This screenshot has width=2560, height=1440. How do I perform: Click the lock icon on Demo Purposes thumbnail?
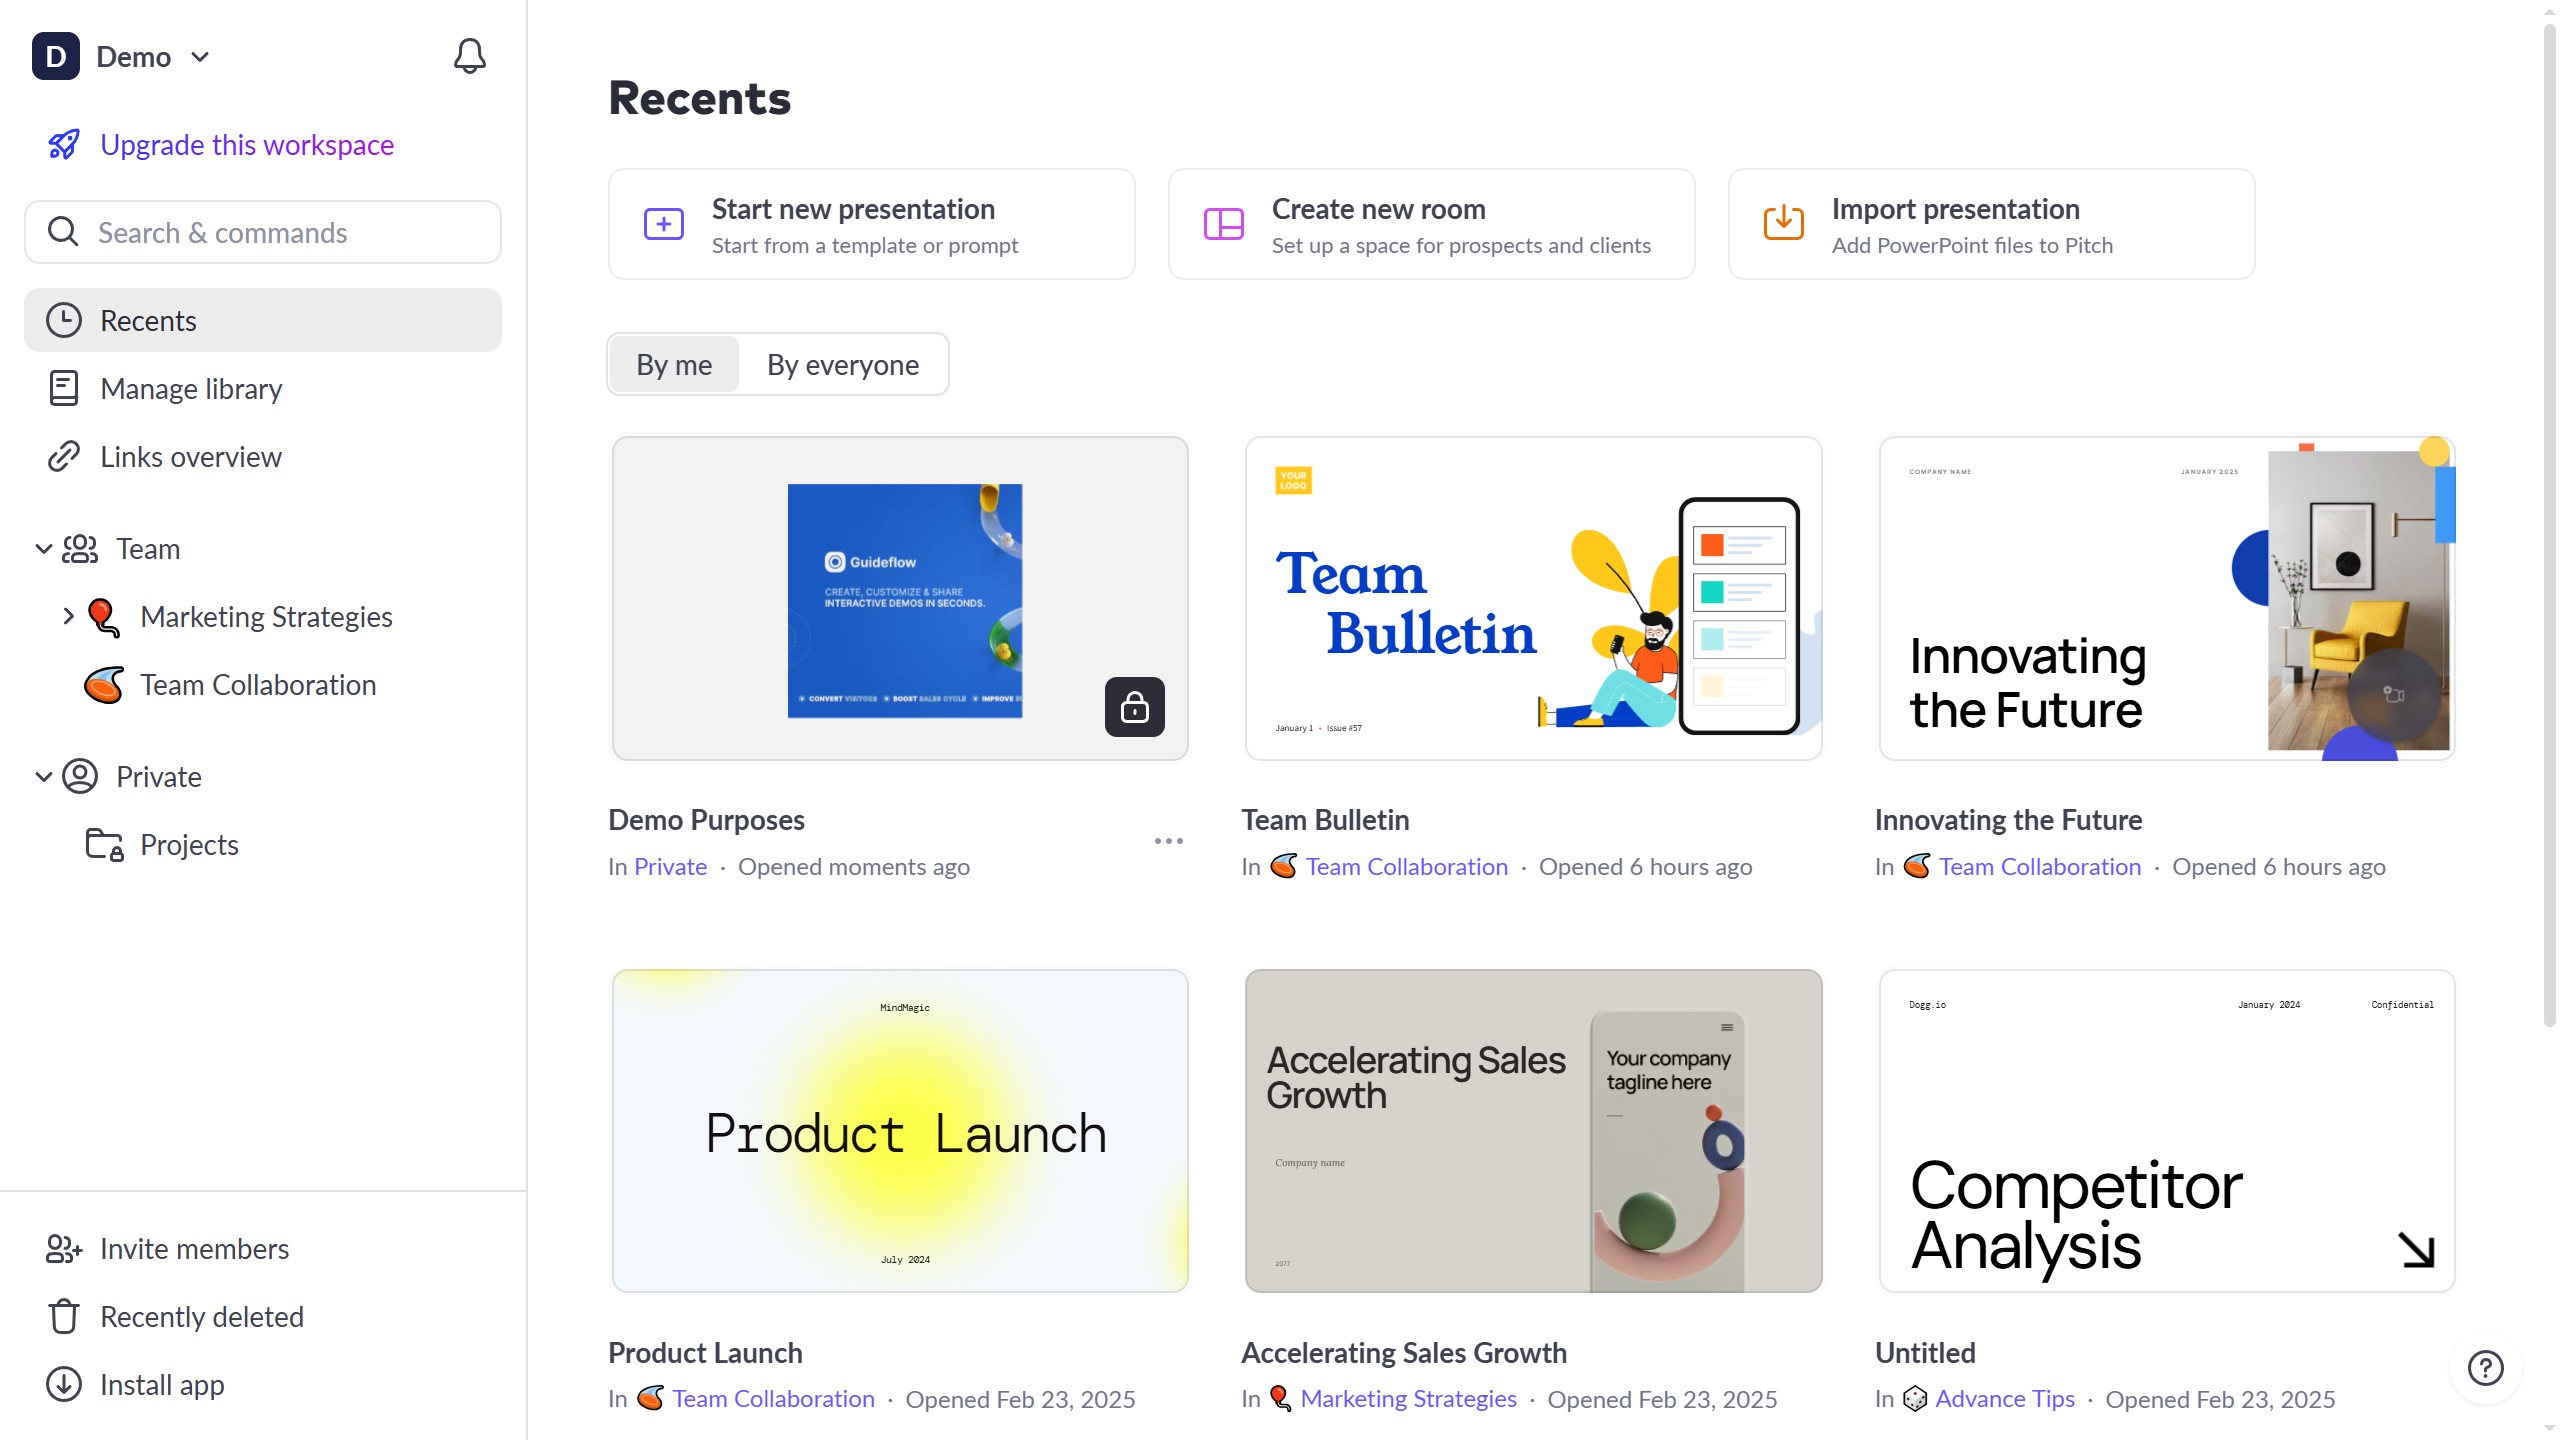[x=1134, y=707]
